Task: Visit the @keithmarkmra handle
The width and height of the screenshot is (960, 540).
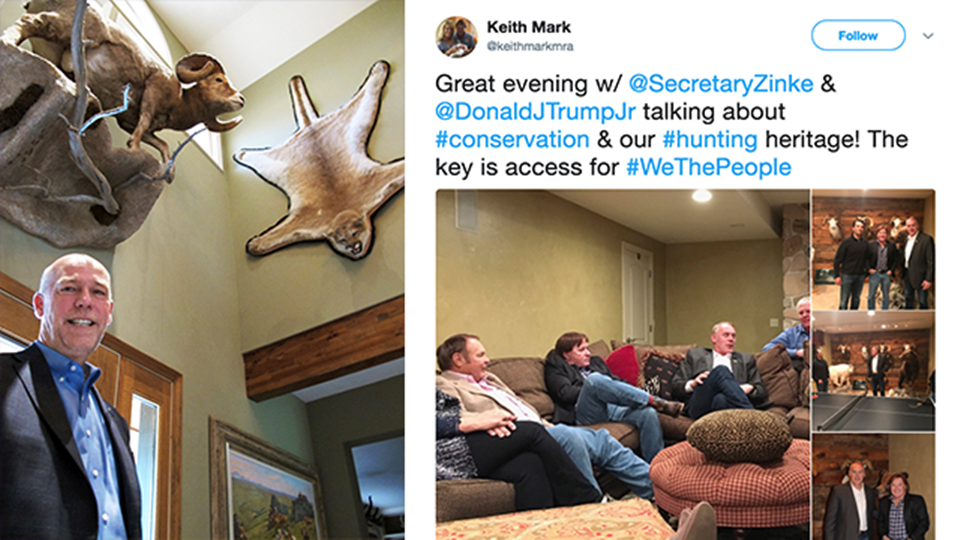Action: click(x=530, y=46)
